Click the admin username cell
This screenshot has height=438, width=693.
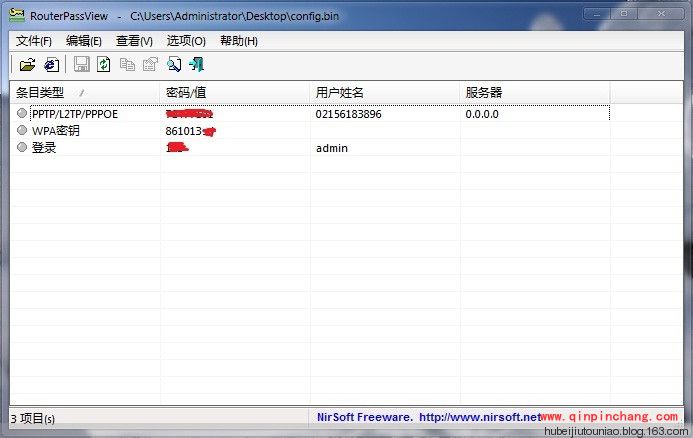(x=331, y=148)
